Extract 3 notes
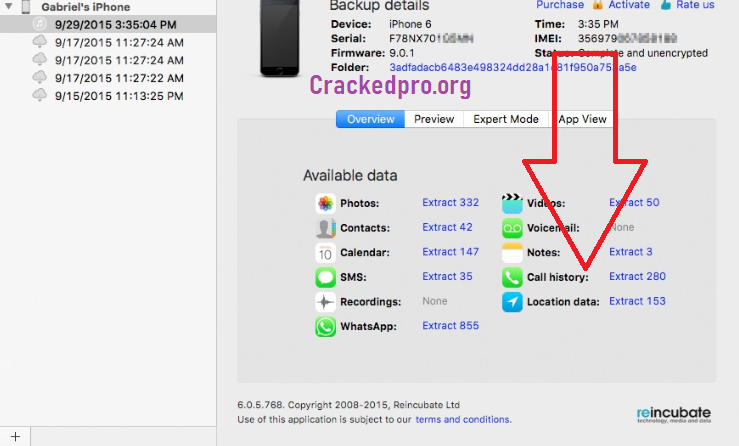The height and width of the screenshot is (446, 739). (x=631, y=252)
